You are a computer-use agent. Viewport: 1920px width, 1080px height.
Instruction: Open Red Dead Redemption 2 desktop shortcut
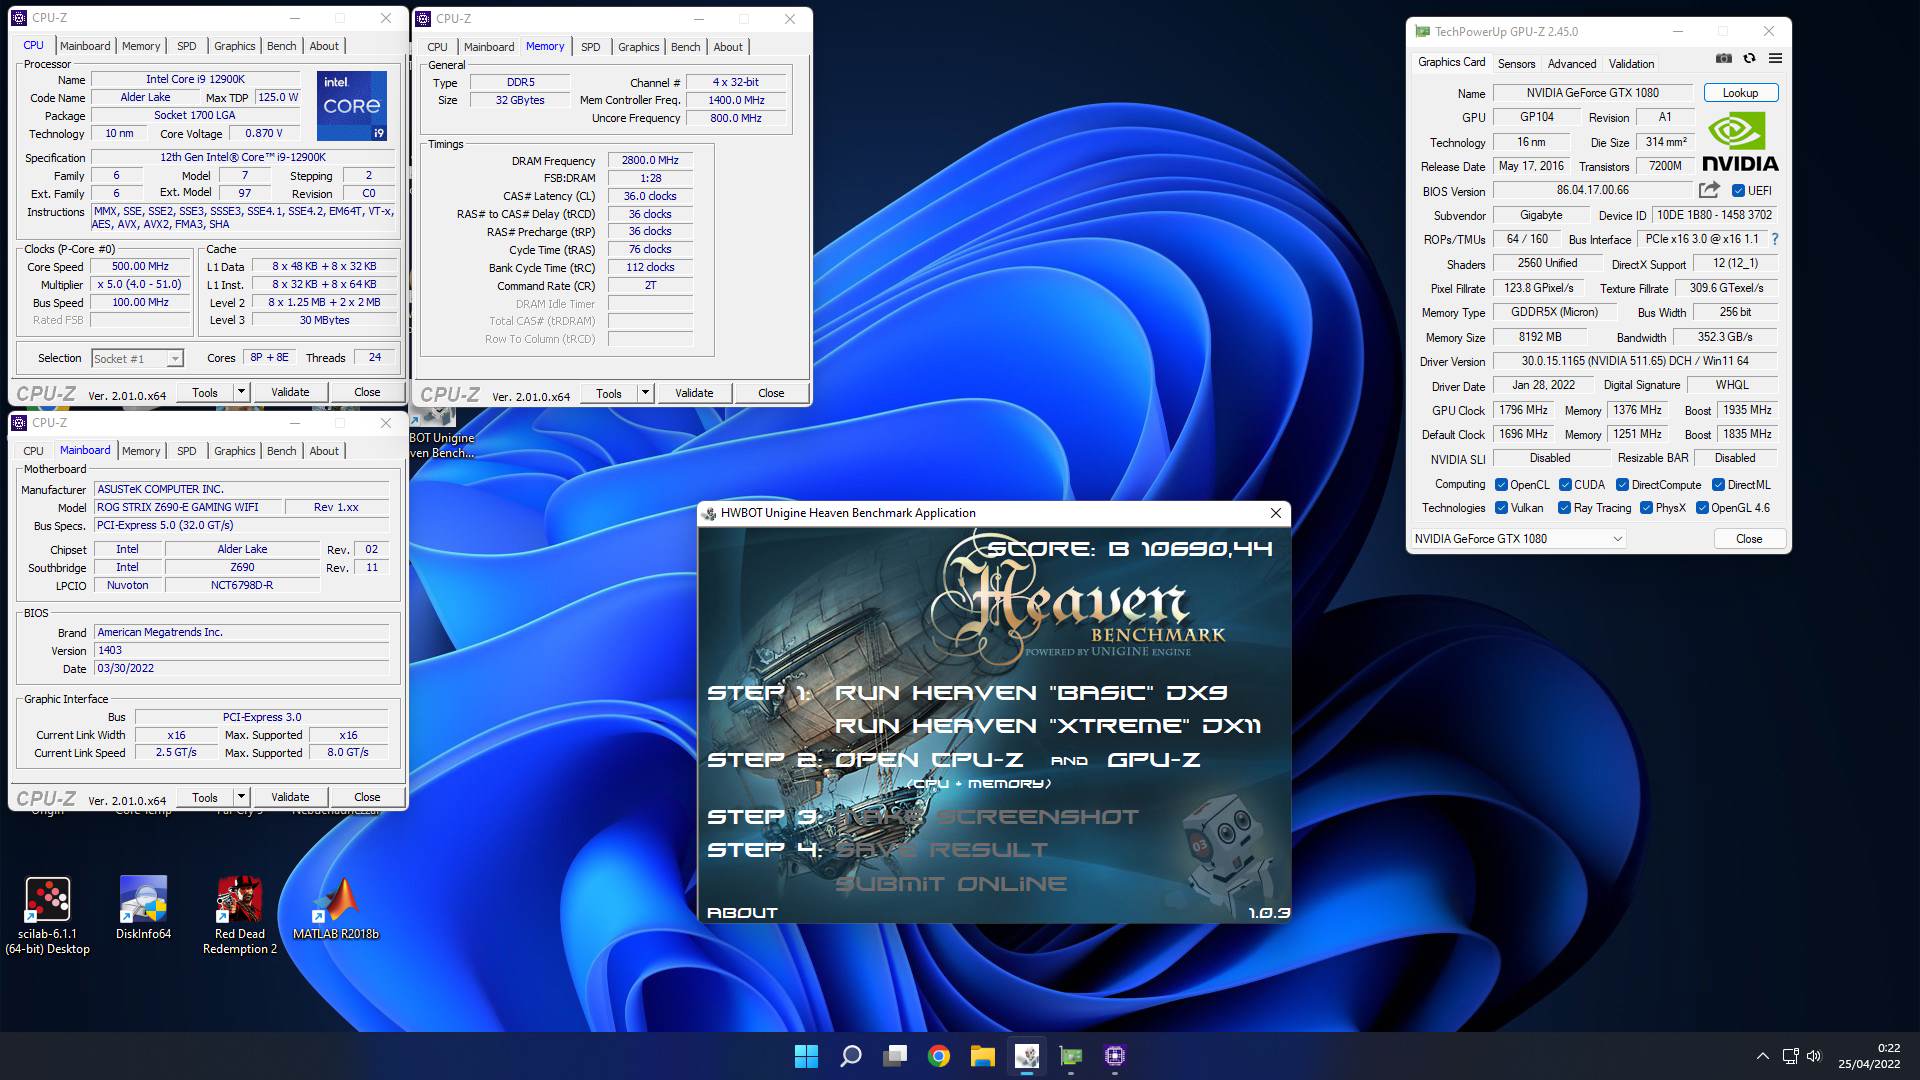[x=239, y=915]
